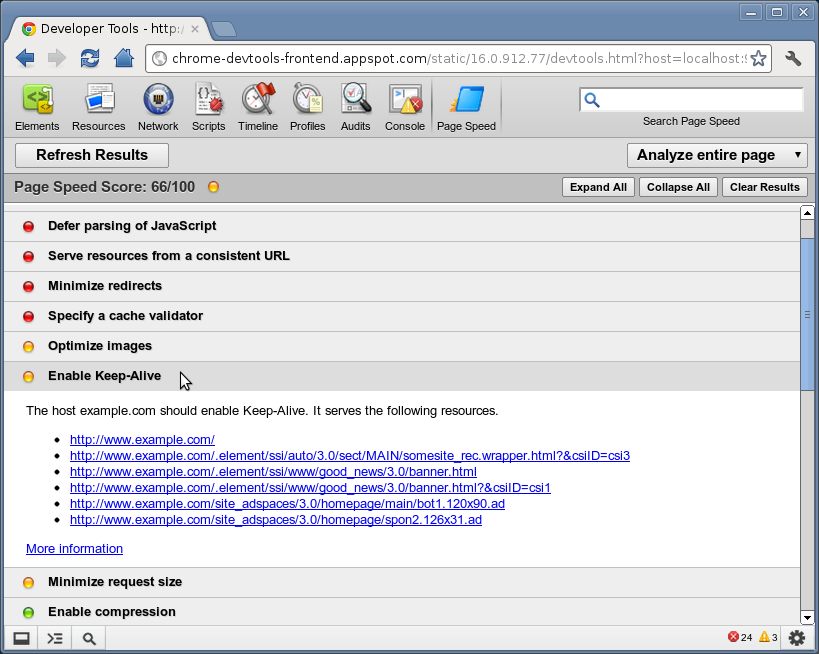
Task: Click the Refresh Results button
Action: click(x=92, y=155)
